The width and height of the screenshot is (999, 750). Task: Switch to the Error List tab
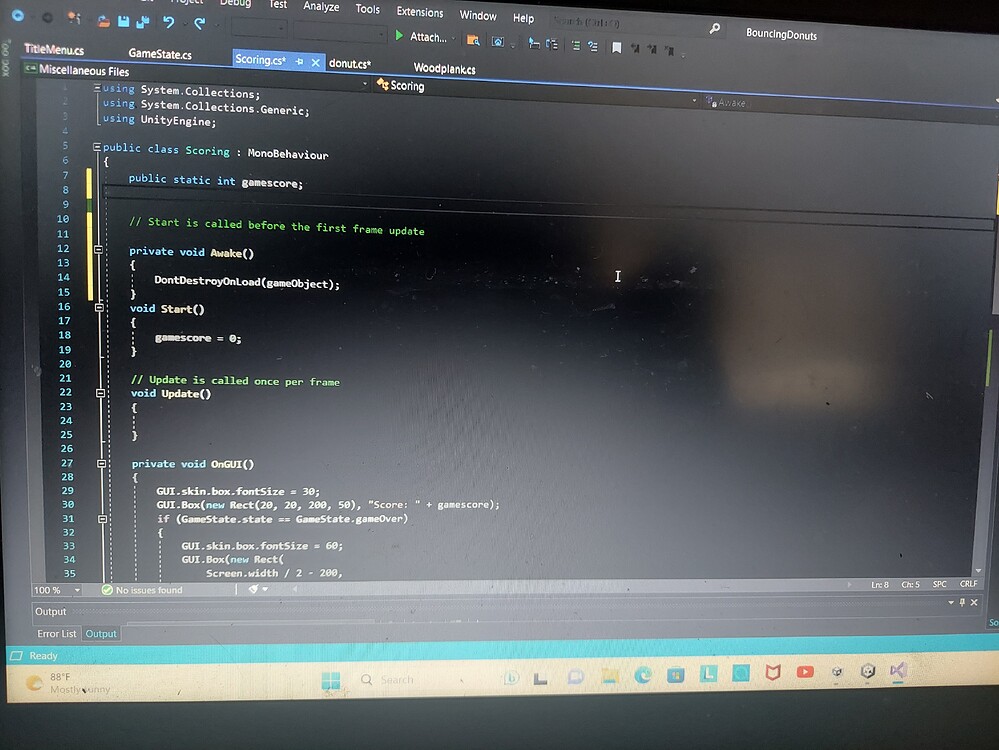pos(57,633)
